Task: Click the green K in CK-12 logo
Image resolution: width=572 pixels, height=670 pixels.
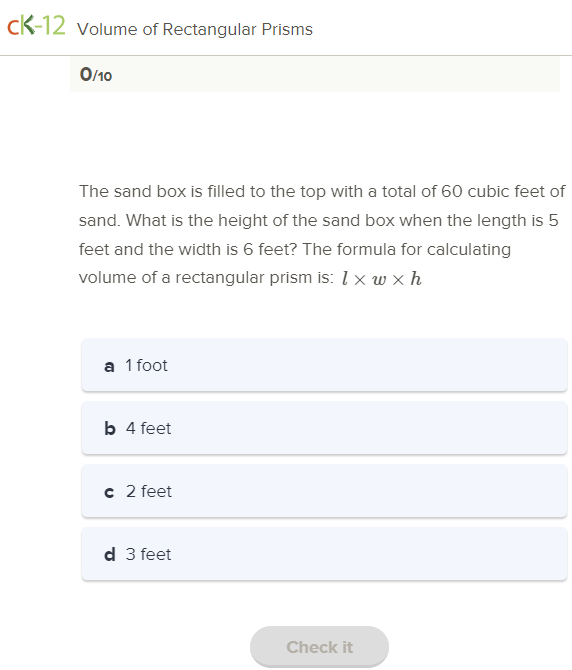Action: click(x=27, y=26)
